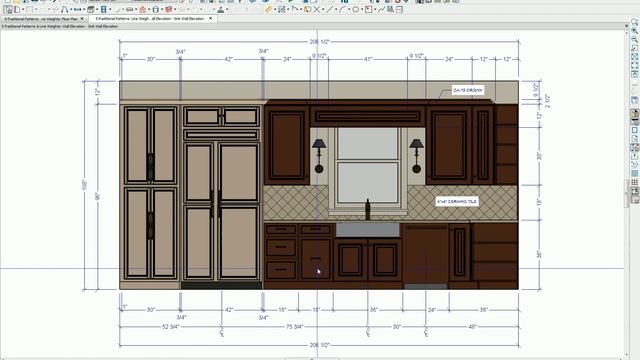Pick the Terrain tool with person icon
640x360 pixels.
pos(220,9)
